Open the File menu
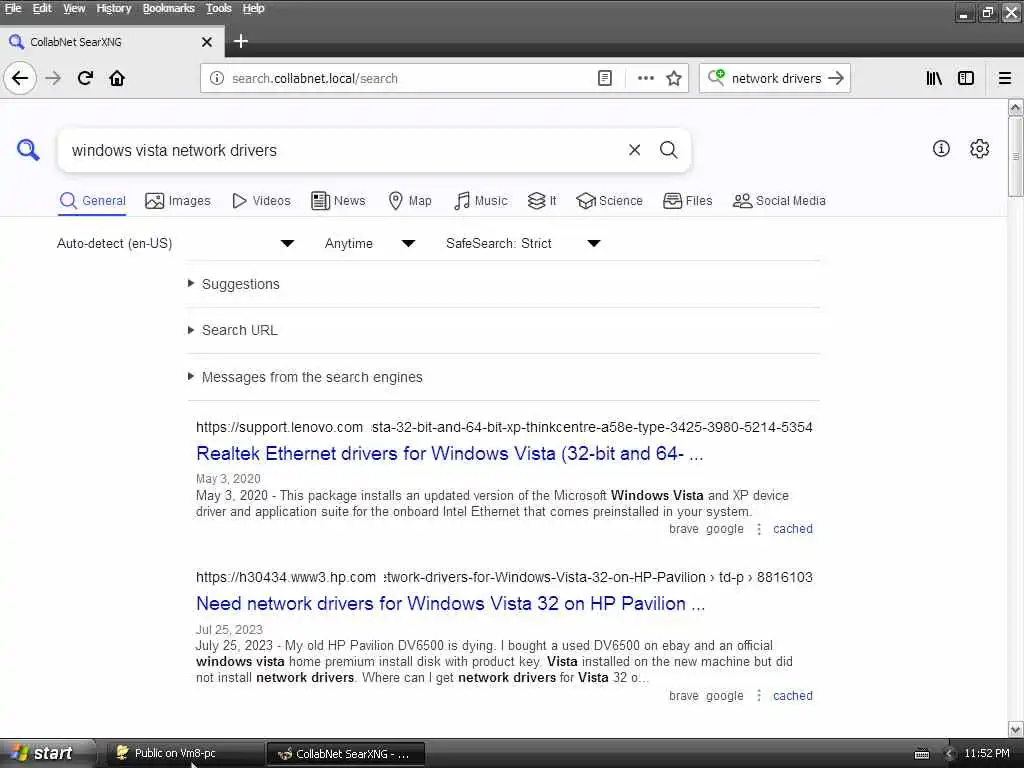Image resolution: width=1024 pixels, height=768 pixels. tap(13, 8)
